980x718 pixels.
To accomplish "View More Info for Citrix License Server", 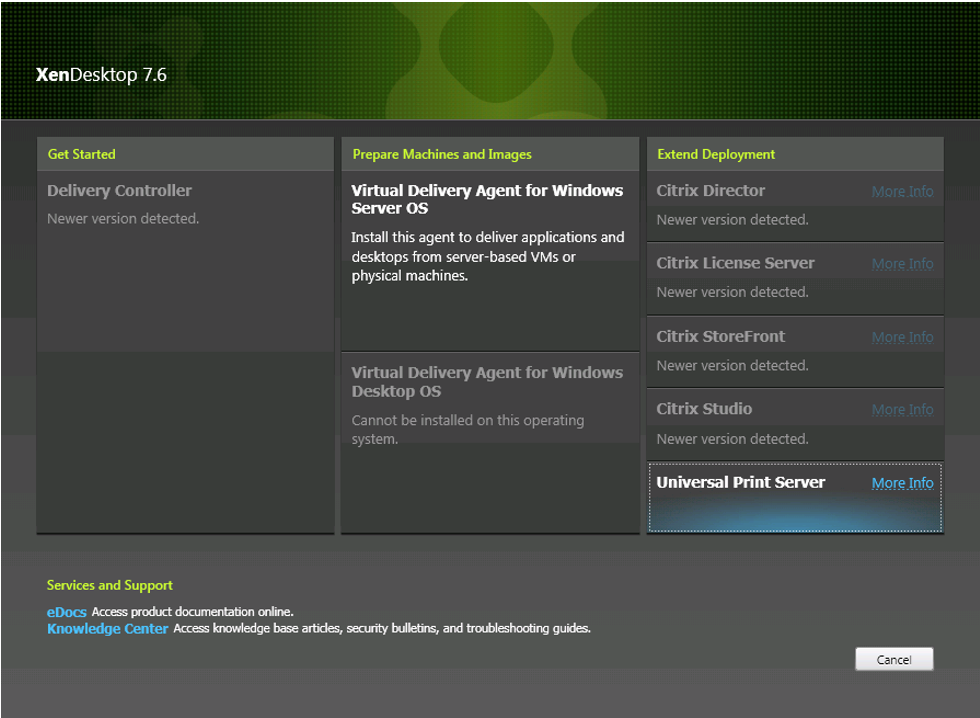I will pyautogui.click(x=902, y=264).
